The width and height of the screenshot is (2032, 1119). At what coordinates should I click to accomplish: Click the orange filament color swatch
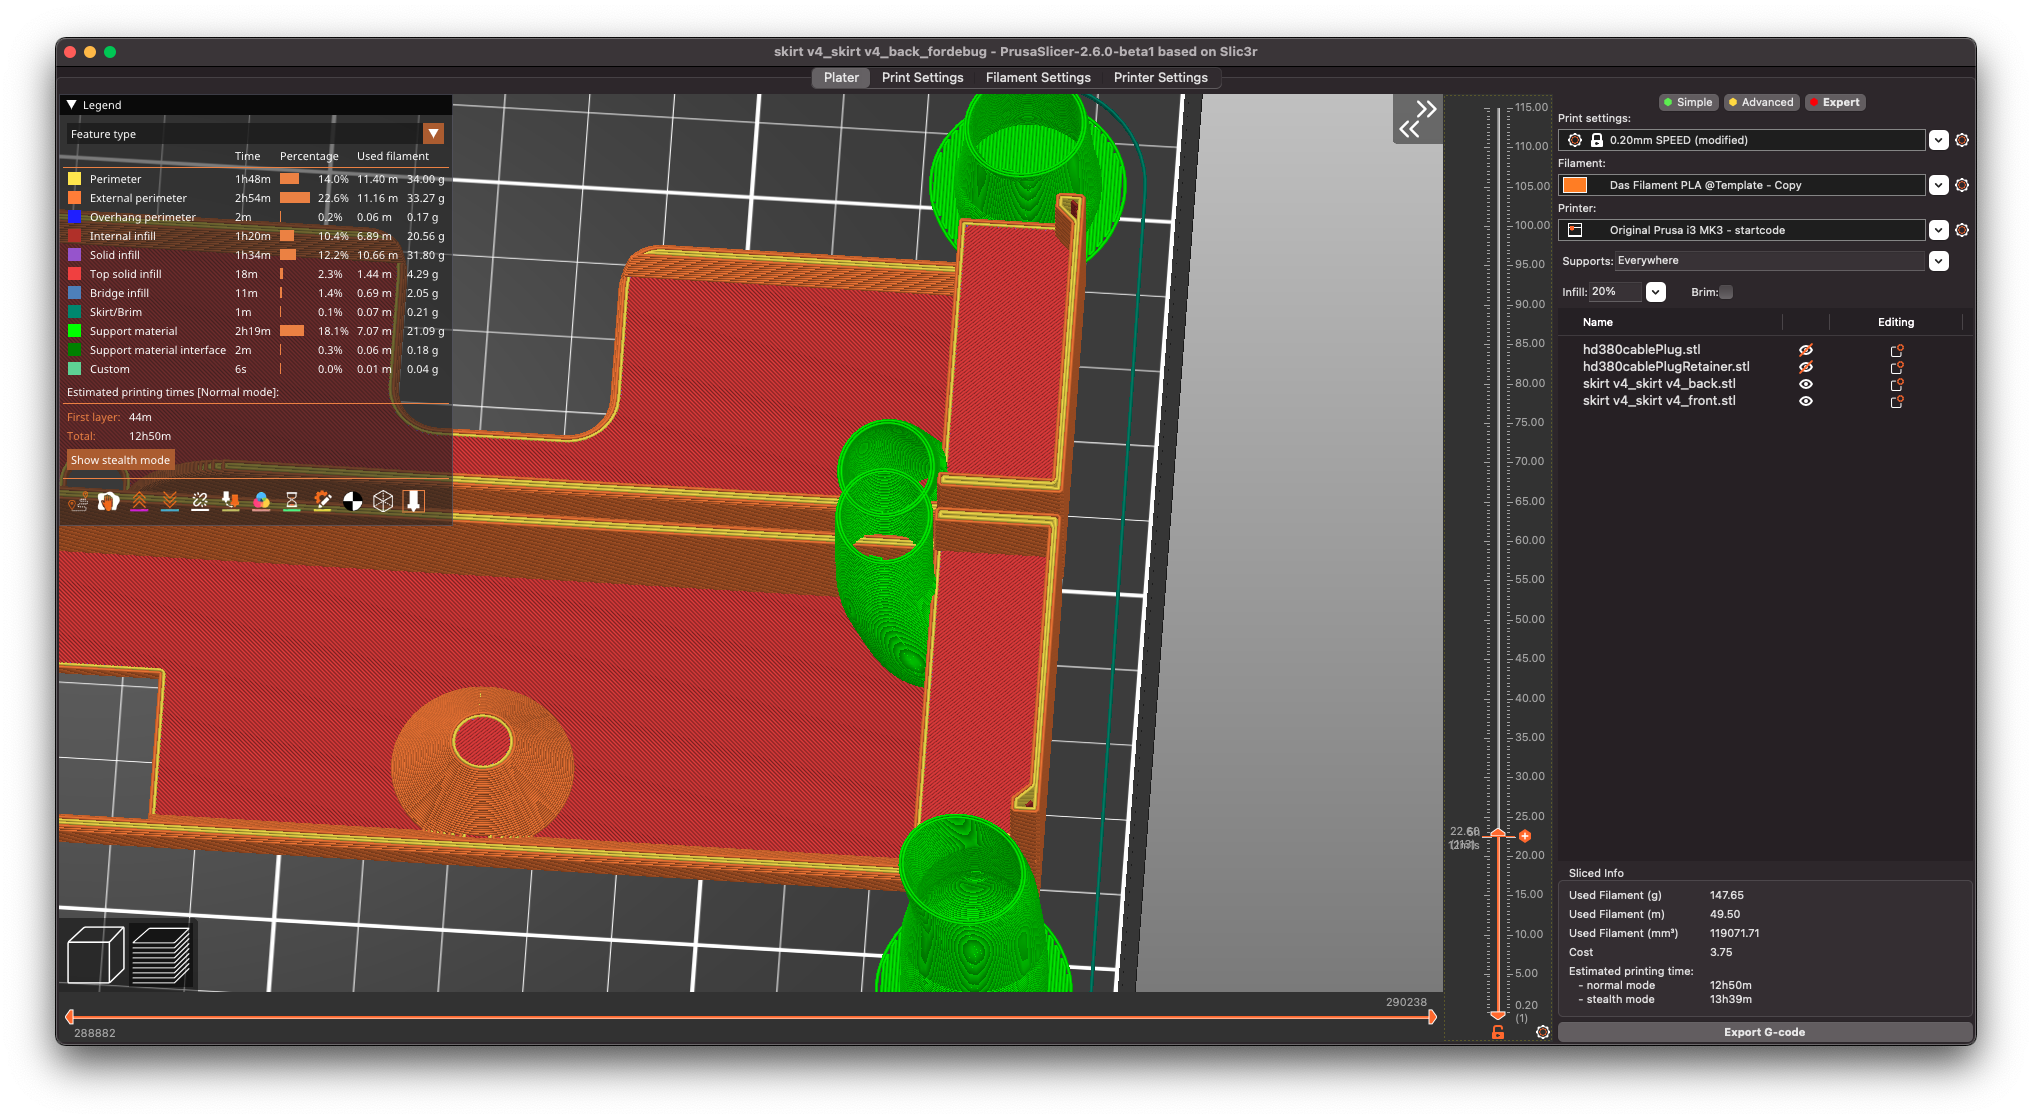click(1575, 185)
